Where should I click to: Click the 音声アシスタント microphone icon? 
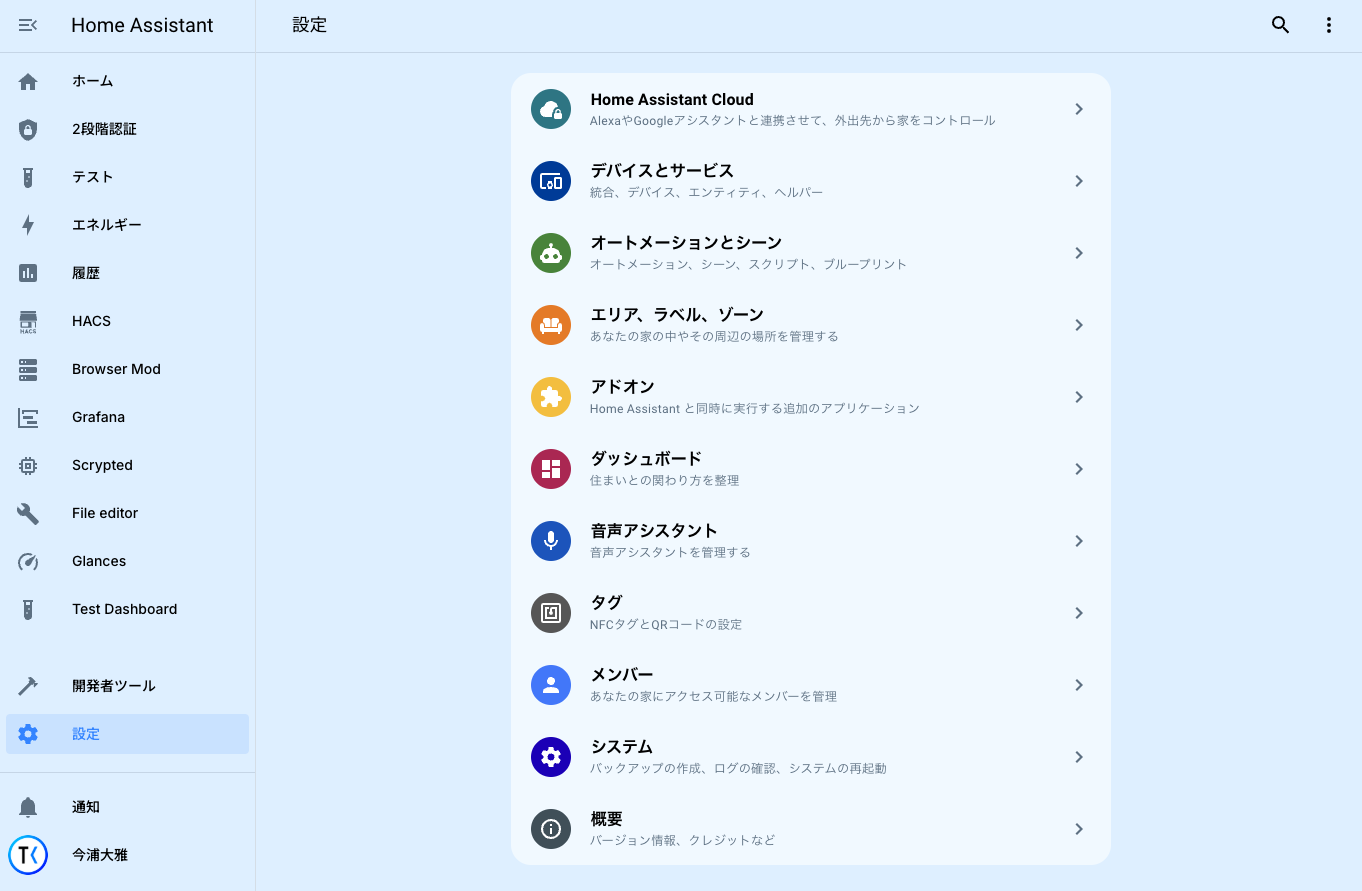tap(551, 541)
